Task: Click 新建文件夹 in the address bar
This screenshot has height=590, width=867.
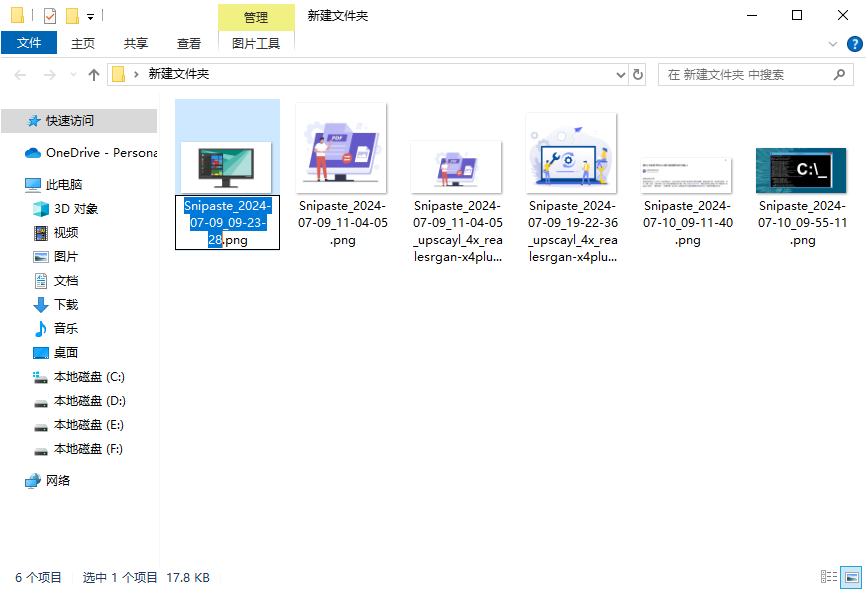Action: coord(179,74)
